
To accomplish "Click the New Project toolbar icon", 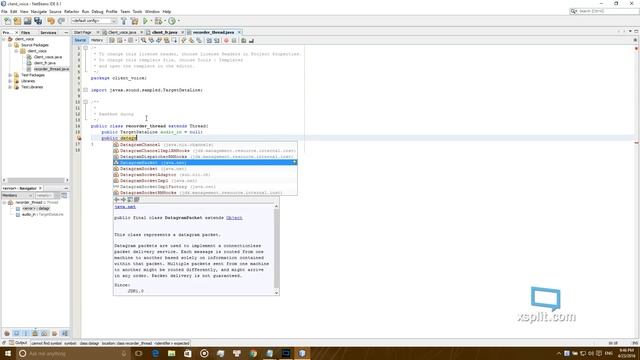I will [17, 21].
